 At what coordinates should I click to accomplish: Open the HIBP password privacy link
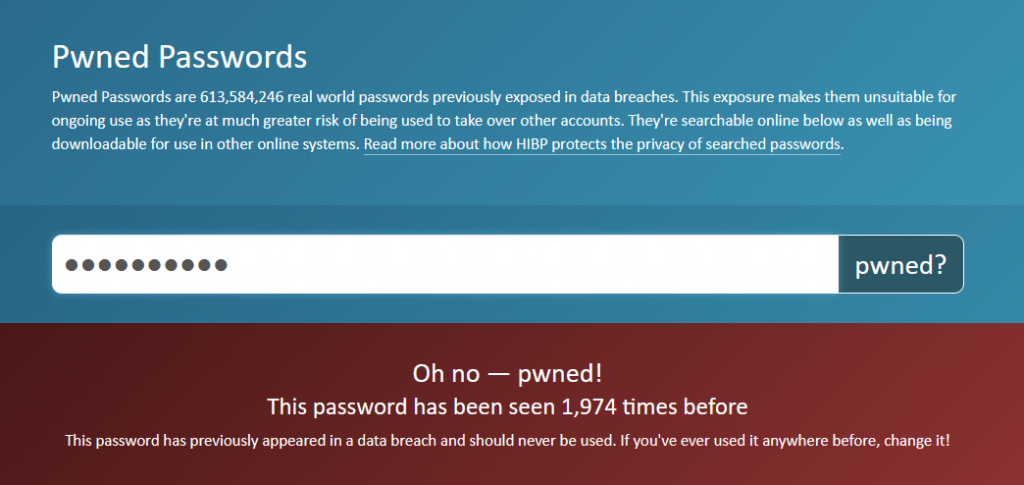[602, 144]
